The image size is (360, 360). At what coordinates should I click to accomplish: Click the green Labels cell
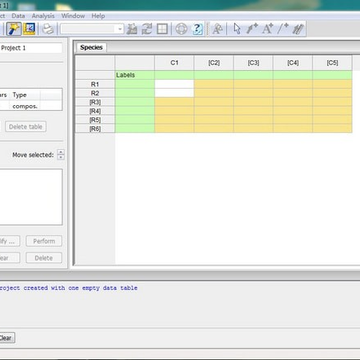tap(135, 75)
